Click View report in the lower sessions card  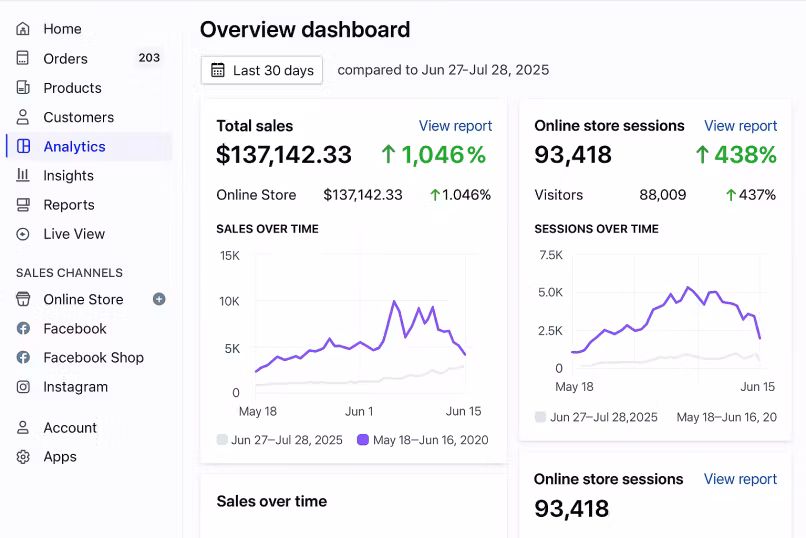[740, 479]
